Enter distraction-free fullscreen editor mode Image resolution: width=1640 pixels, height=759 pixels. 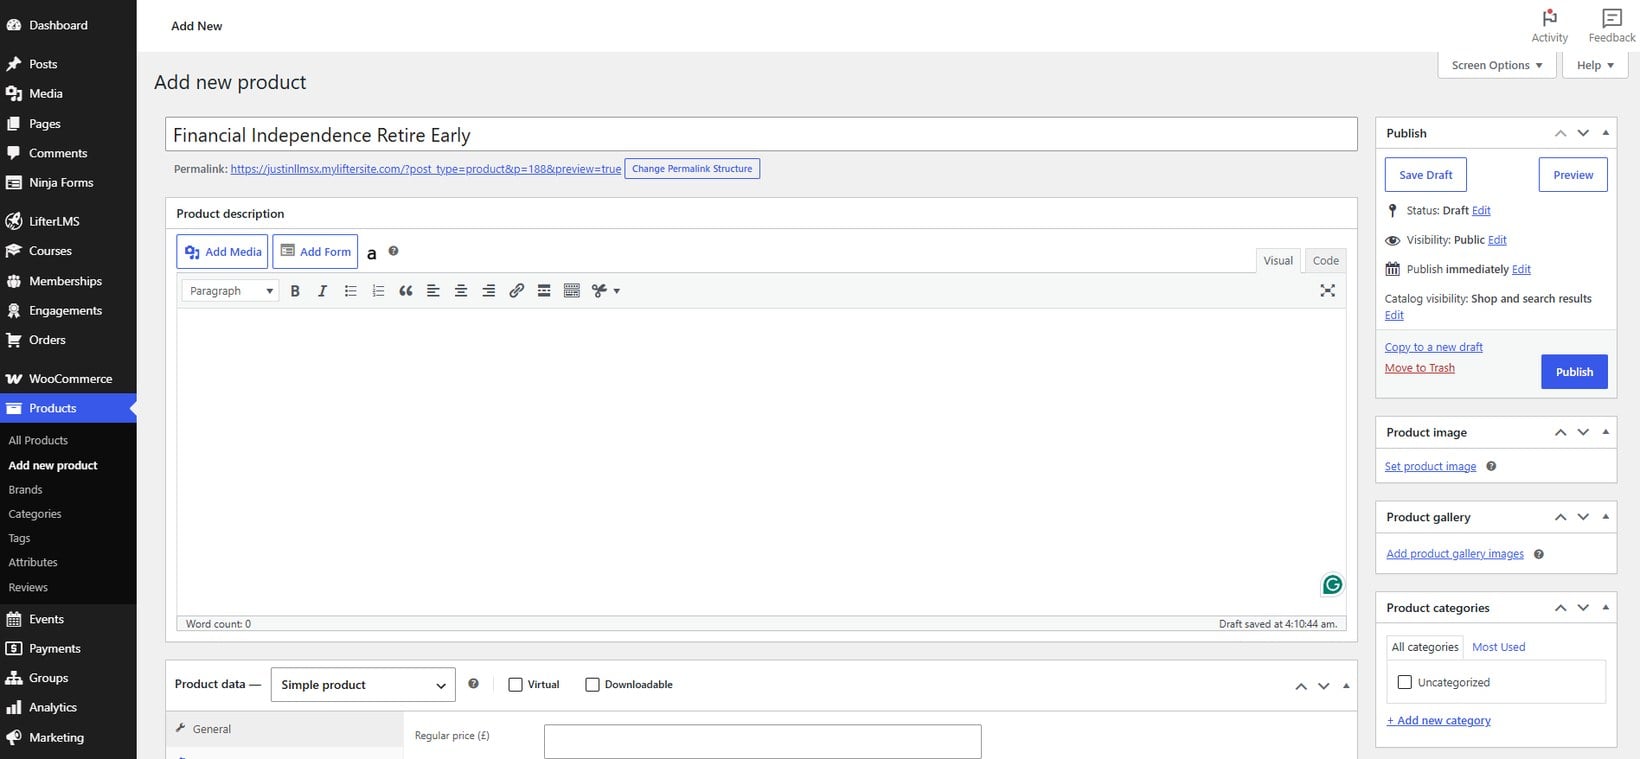(1327, 291)
